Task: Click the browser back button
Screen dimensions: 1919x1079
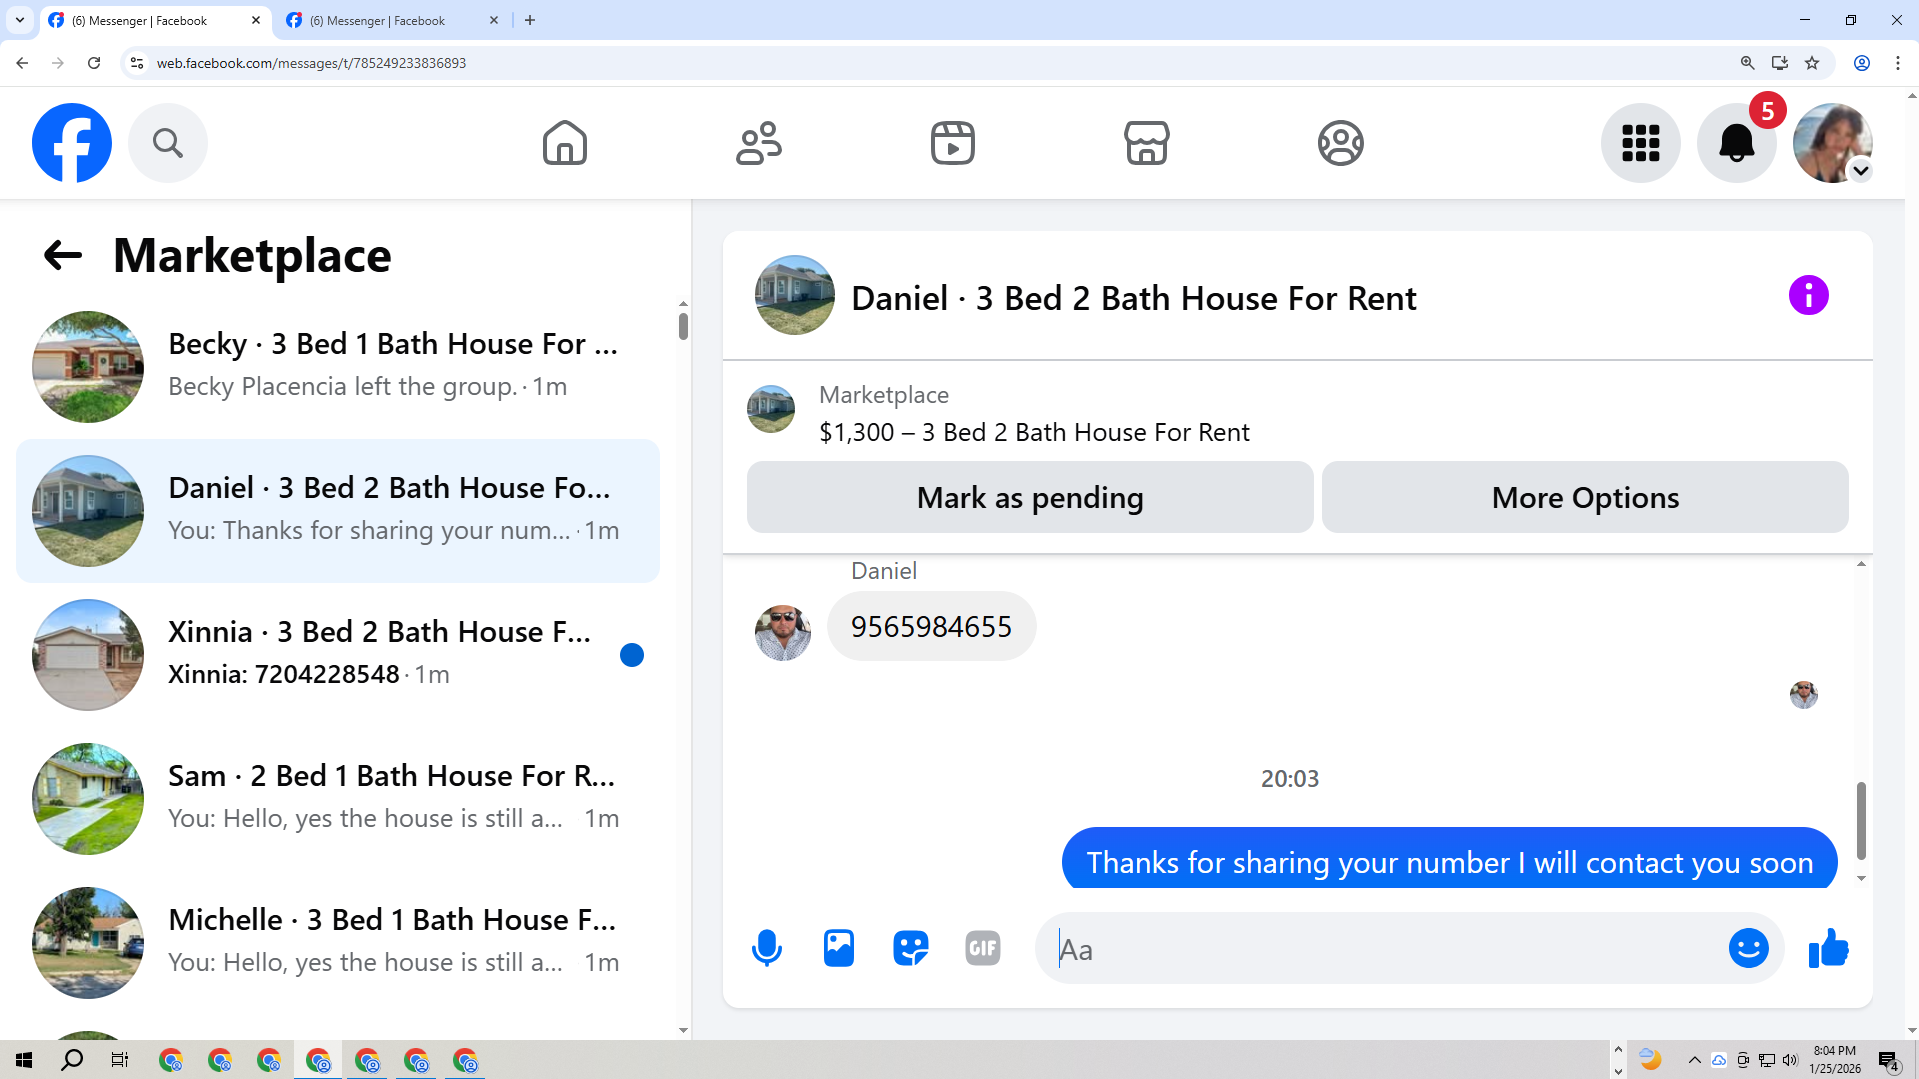Action: pyautogui.click(x=22, y=63)
